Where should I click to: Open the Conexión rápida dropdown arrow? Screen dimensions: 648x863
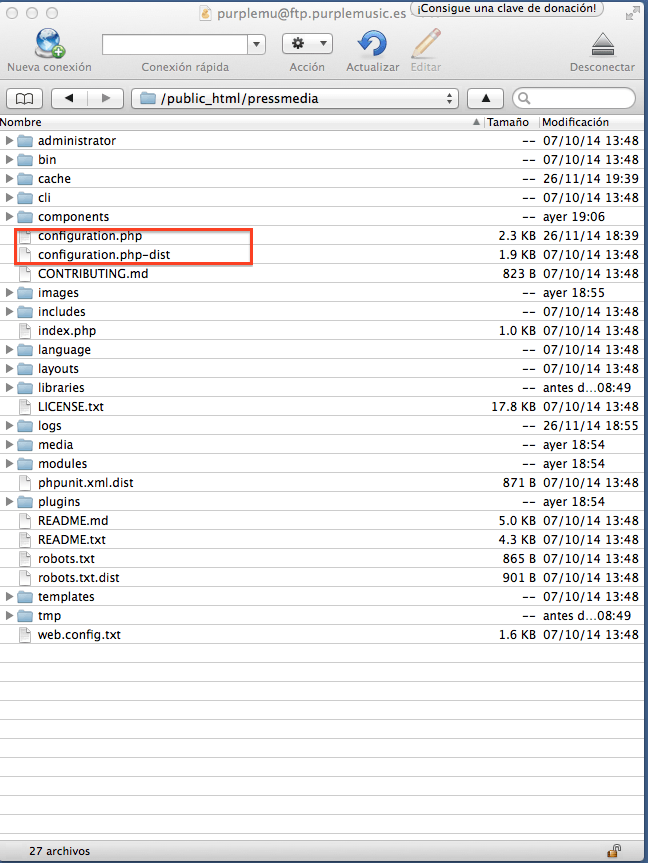coord(256,45)
